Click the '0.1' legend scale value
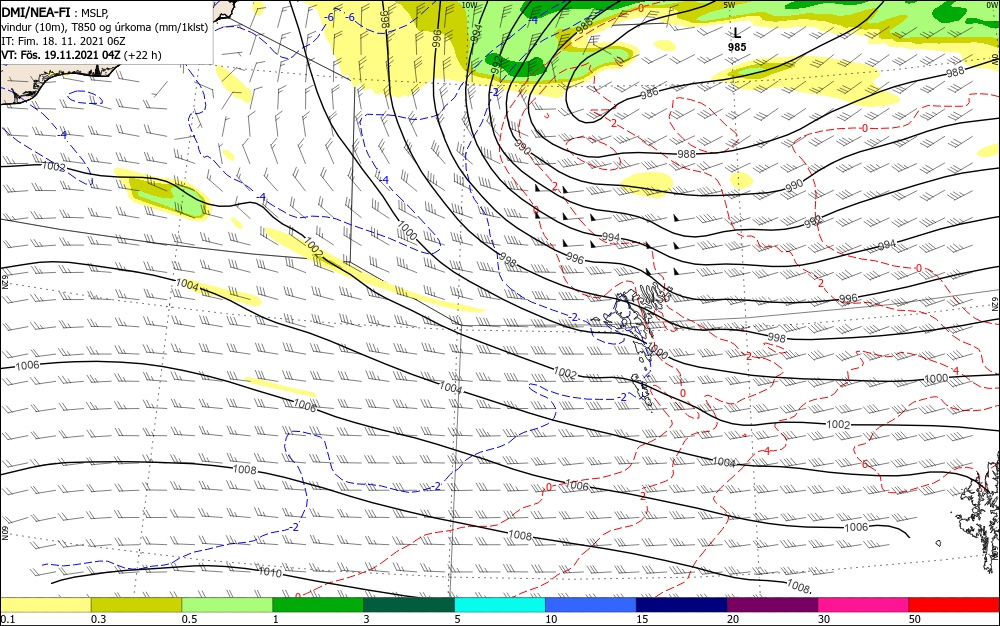 click(8, 619)
